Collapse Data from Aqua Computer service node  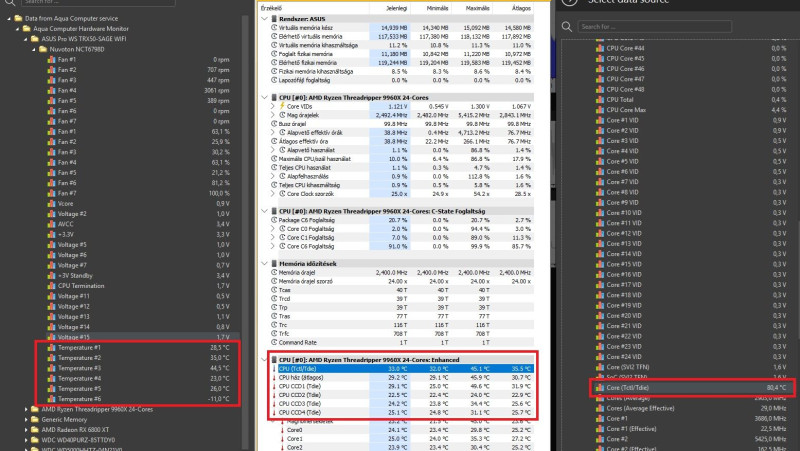coord(9,18)
